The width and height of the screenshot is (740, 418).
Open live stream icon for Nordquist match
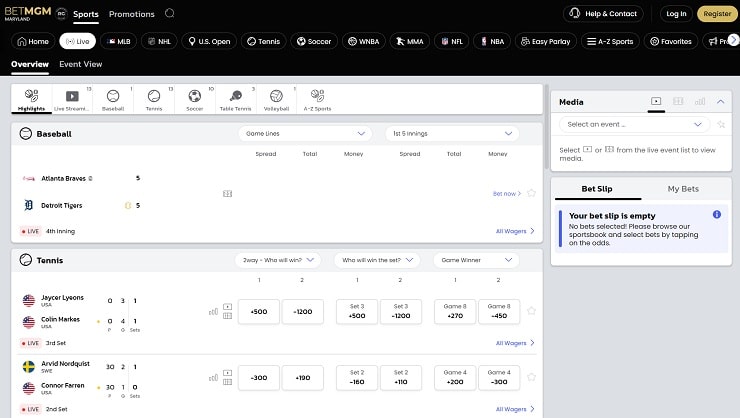227,373
